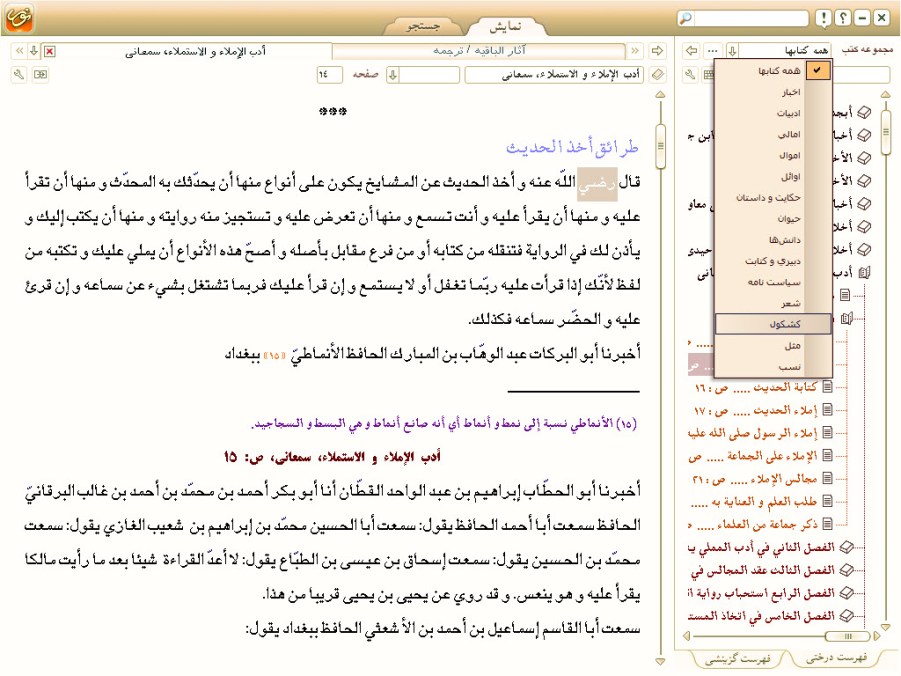Open the tab list arrow beside the red X

[x=34, y=51]
